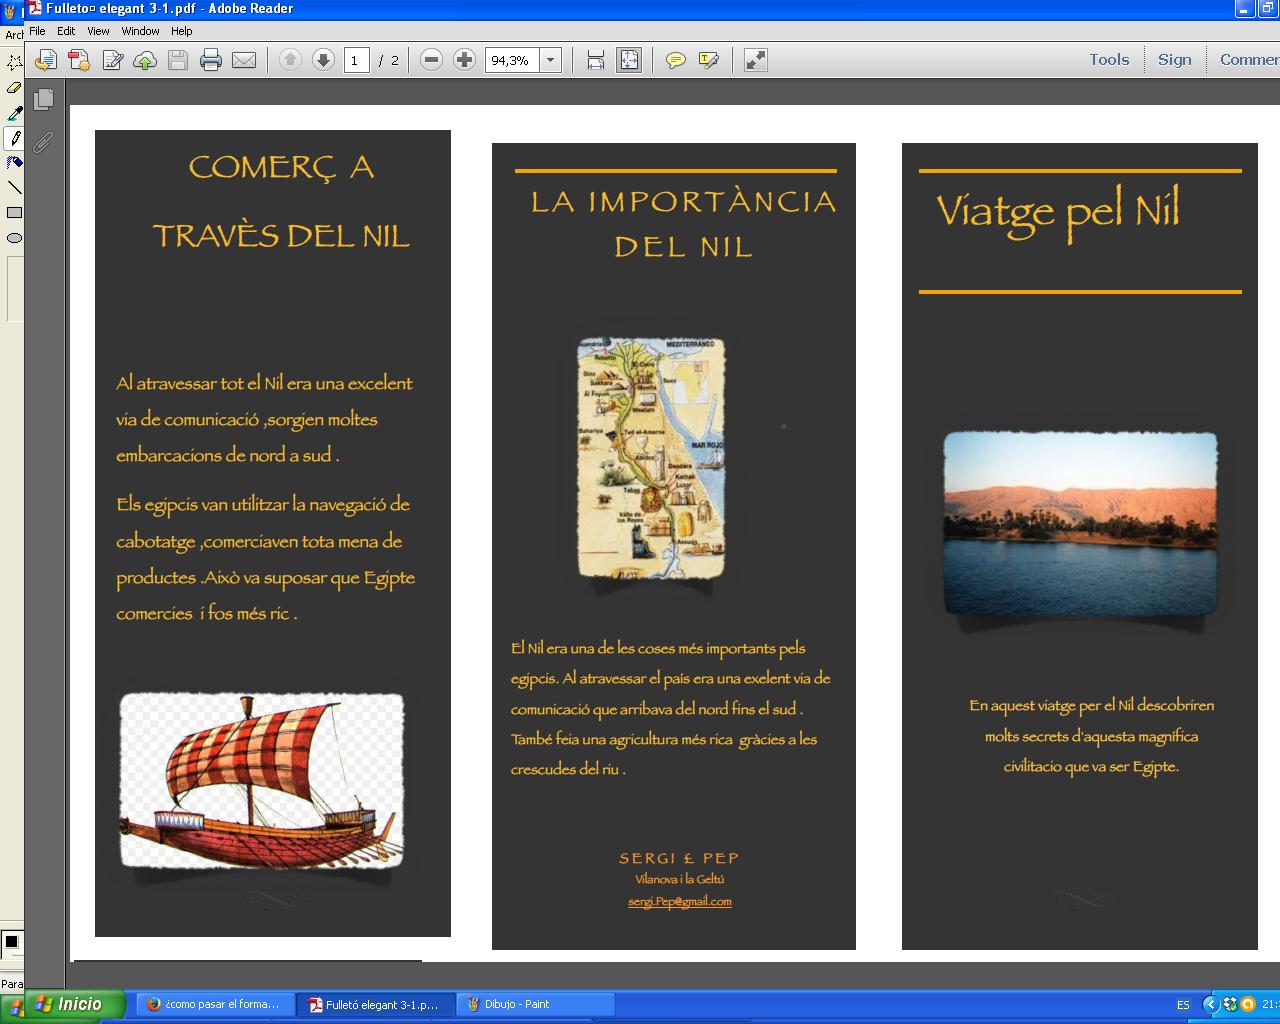Toggle read mode view

point(756,60)
